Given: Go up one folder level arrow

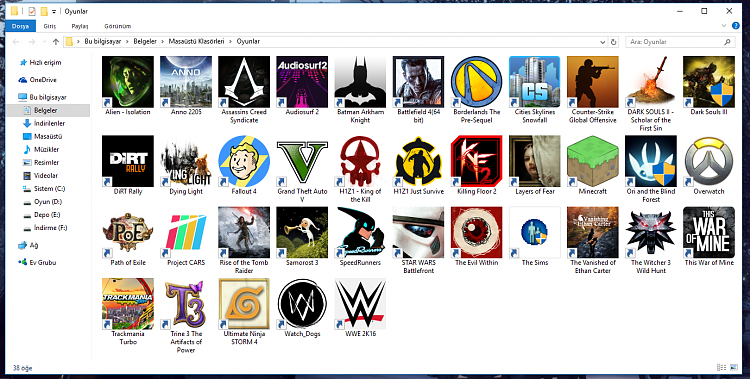Looking at the screenshot, I should (x=55, y=42).
